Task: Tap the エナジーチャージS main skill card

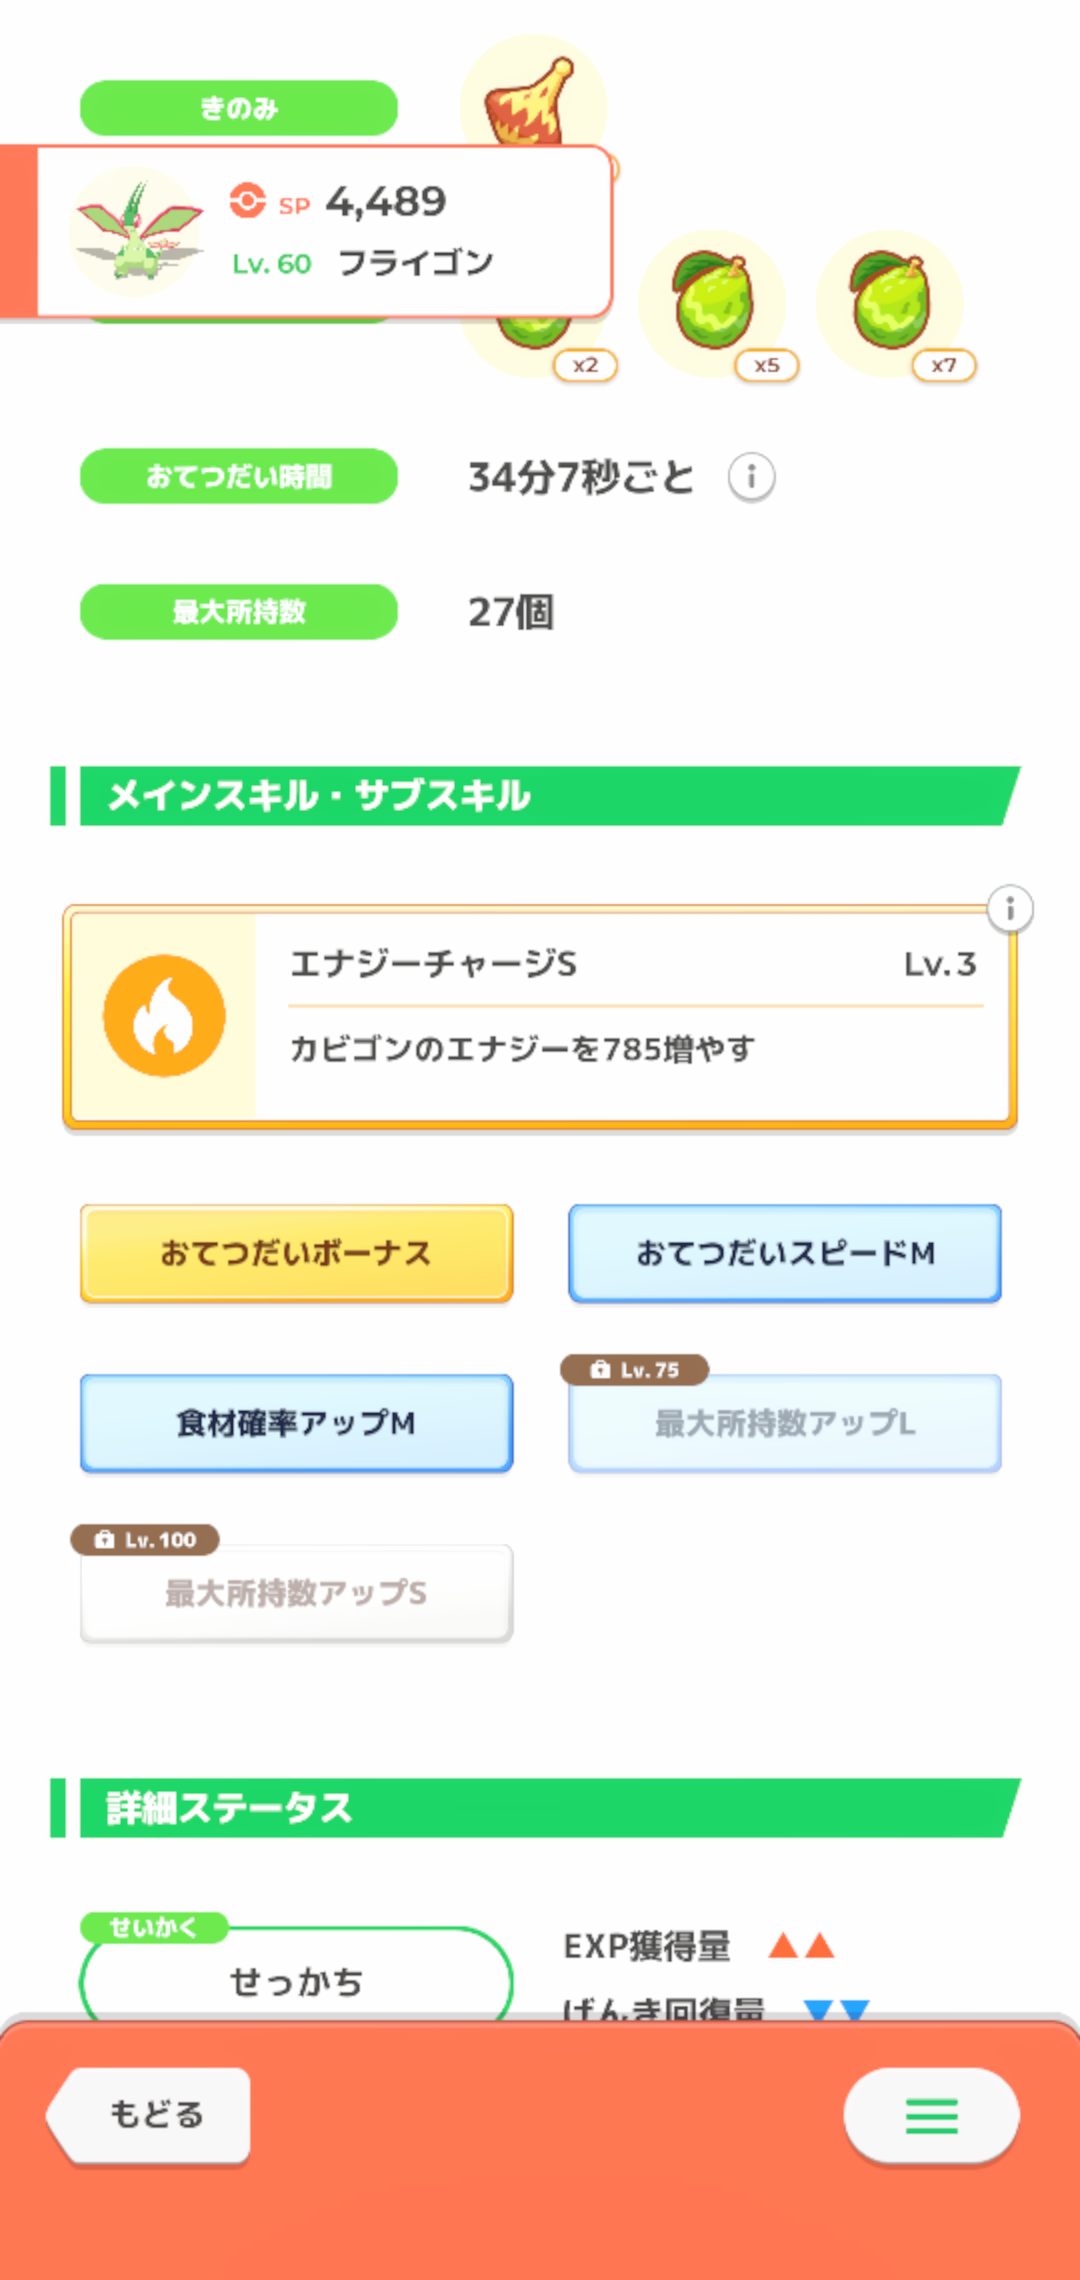Action: (630, 1016)
